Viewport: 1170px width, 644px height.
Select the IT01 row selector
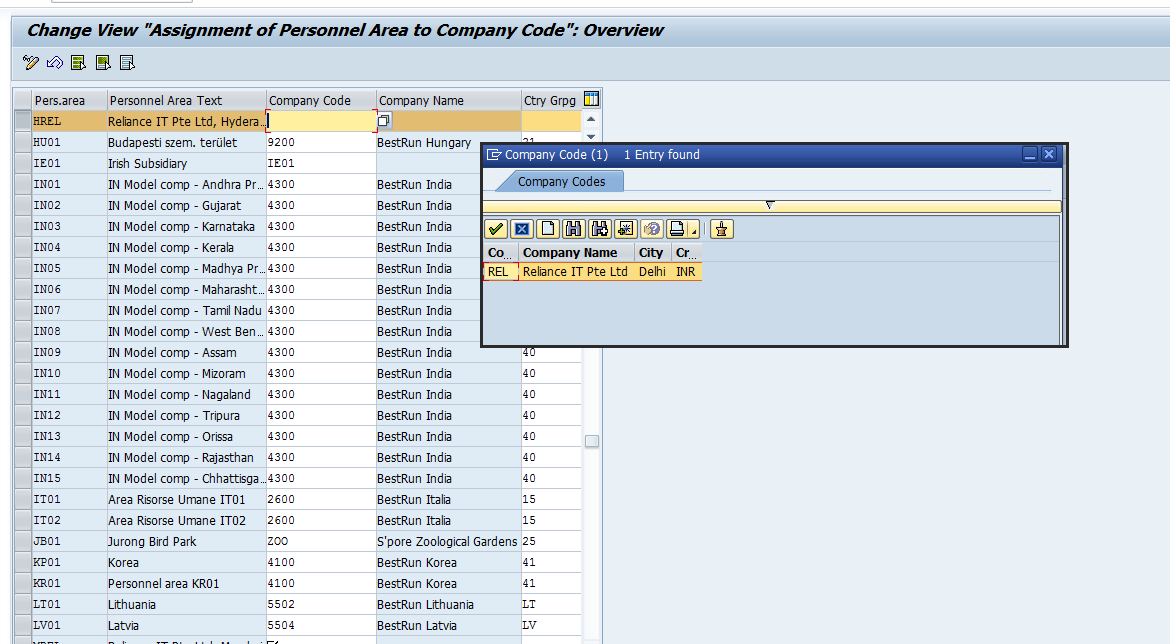22,499
